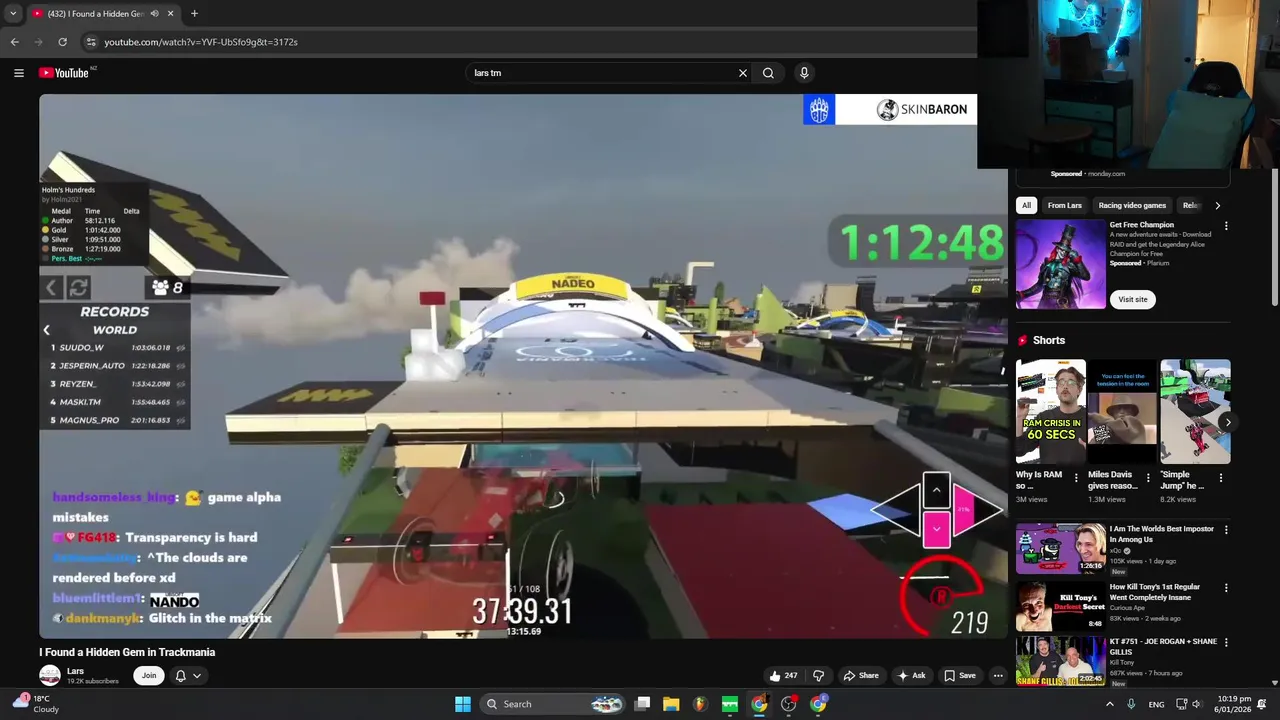
Task: Open KT #751 Joe Rogan thumbnail
Action: pos(1060,661)
